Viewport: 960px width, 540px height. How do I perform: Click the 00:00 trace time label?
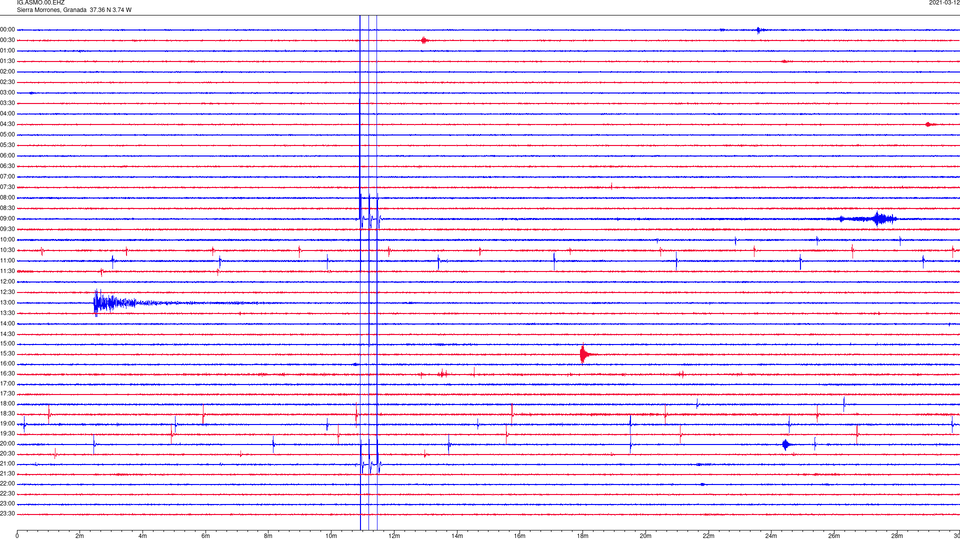[7, 29]
